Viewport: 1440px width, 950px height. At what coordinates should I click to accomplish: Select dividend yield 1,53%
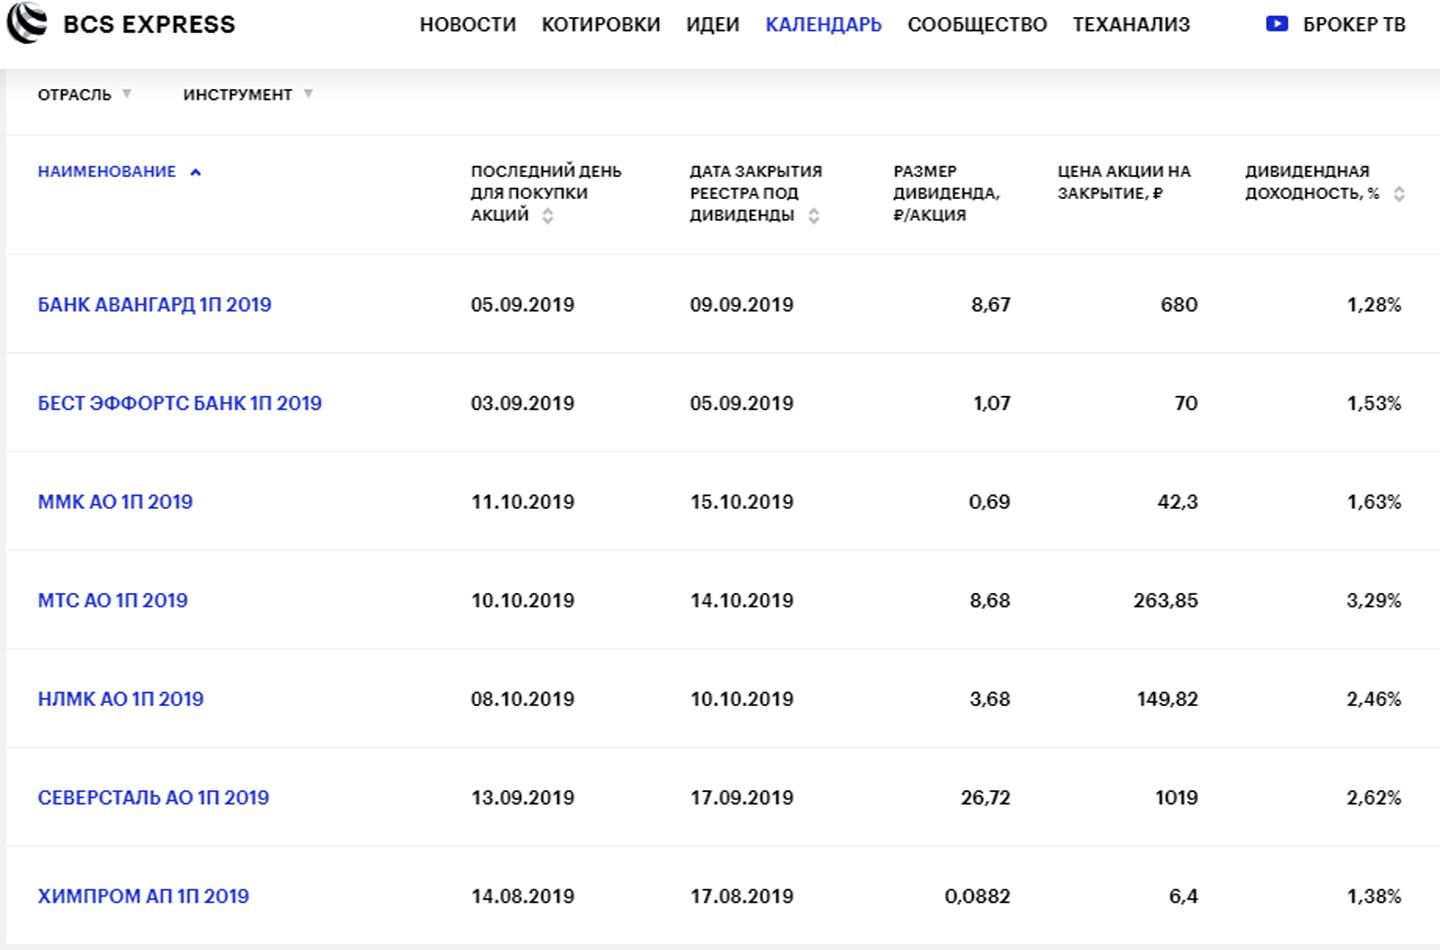pyautogui.click(x=1374, y=403)
